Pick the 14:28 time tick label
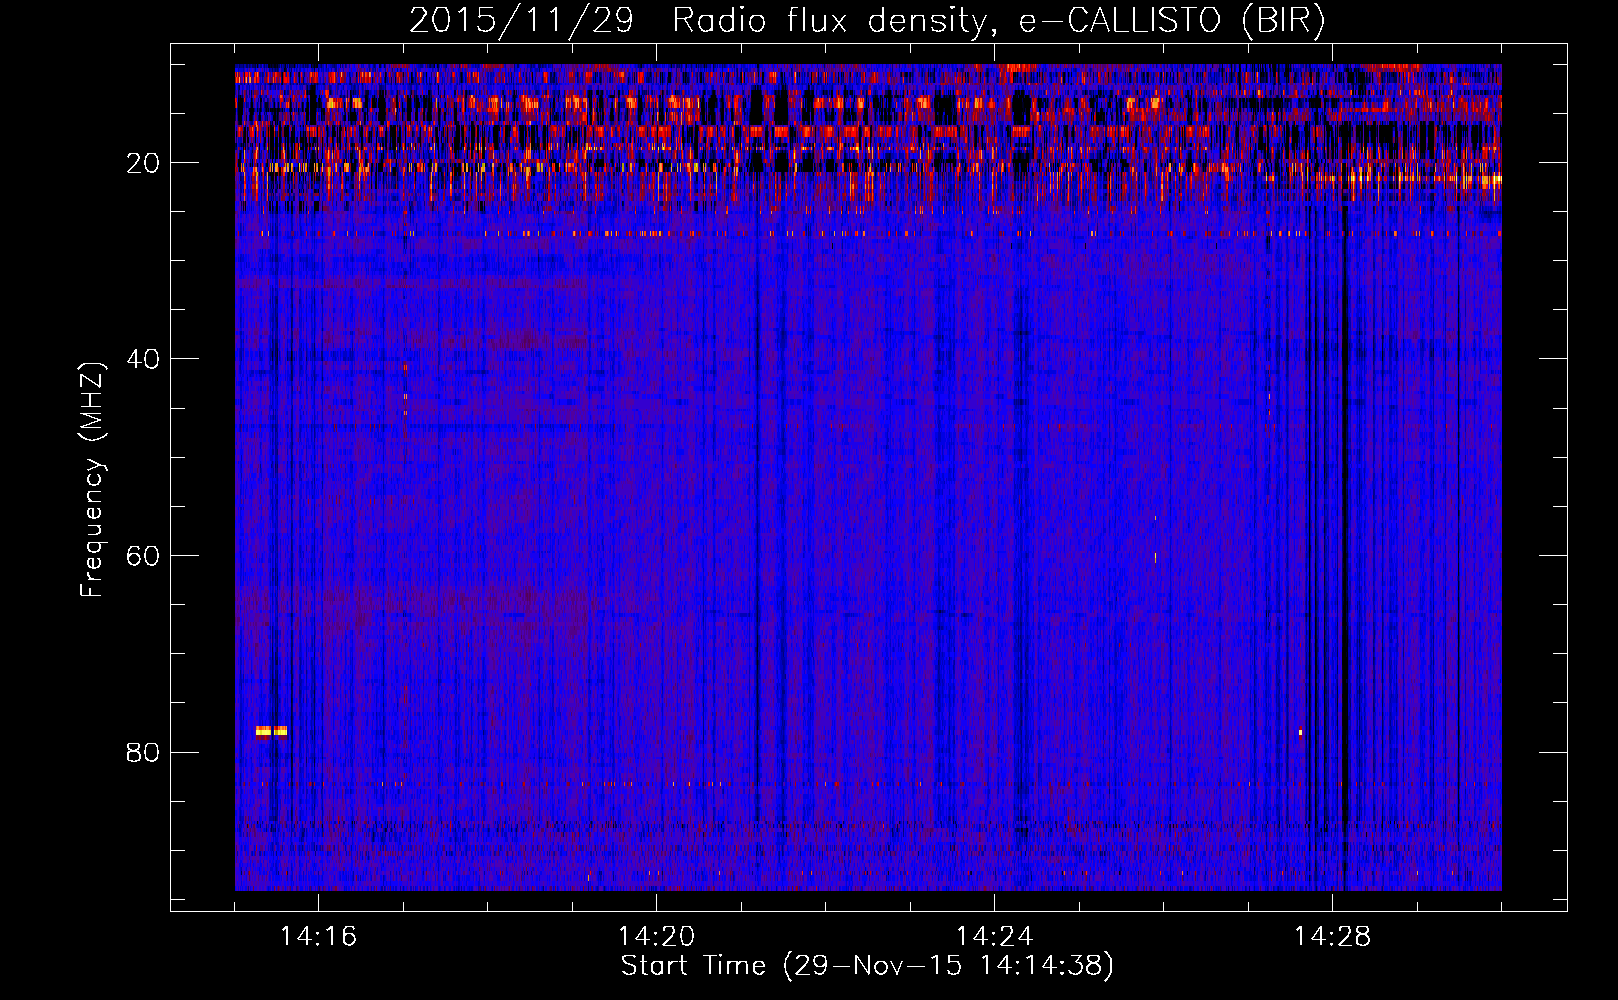Viewport: 1618px width, 1000px height. click(x=1332, y=937)
